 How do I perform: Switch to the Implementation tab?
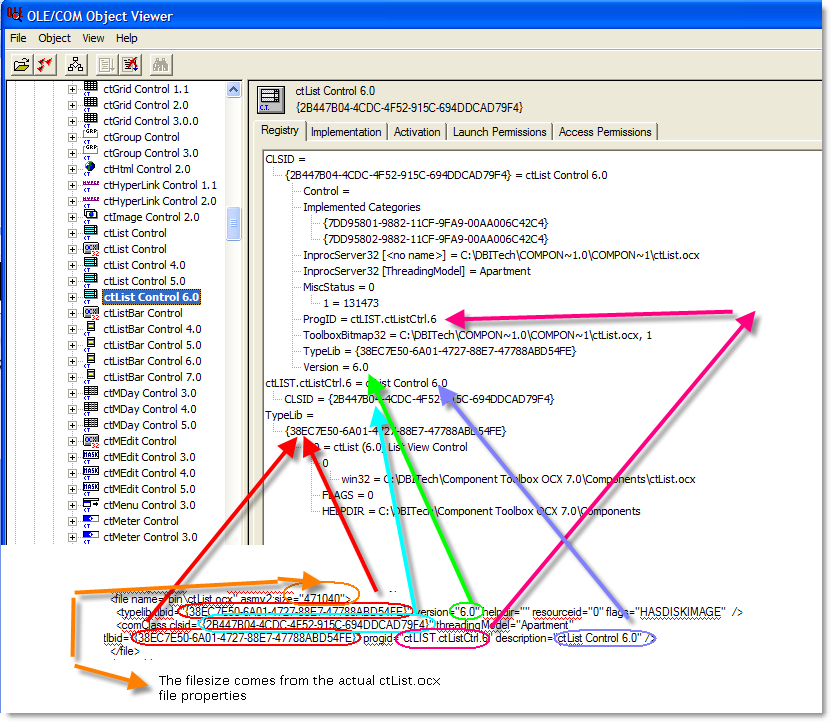tap(346, 132)
